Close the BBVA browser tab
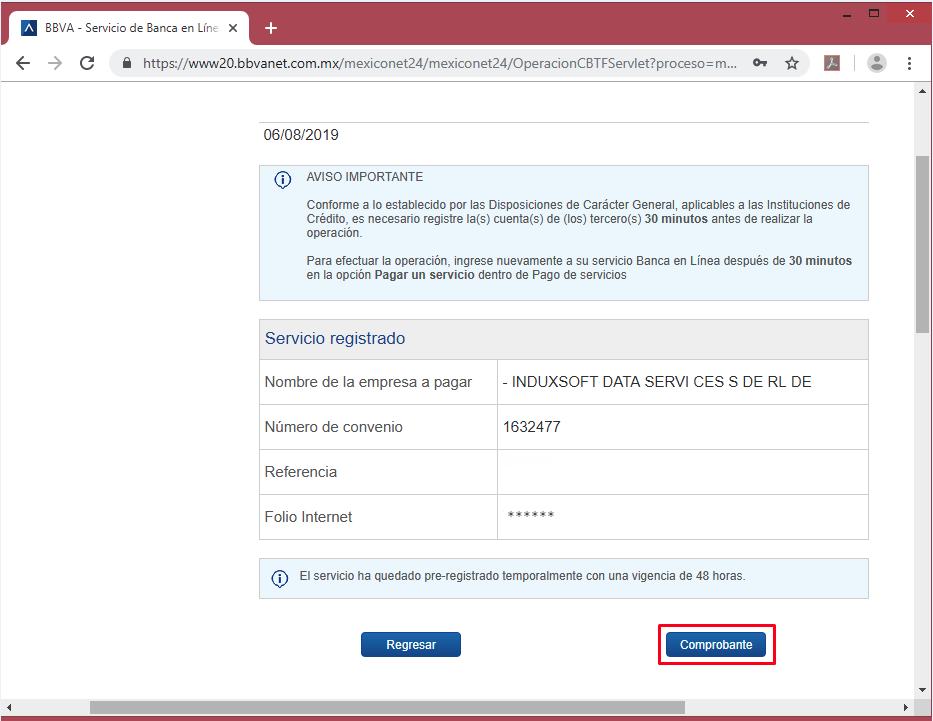Screen dimensions: 933x721 point(236,28)
